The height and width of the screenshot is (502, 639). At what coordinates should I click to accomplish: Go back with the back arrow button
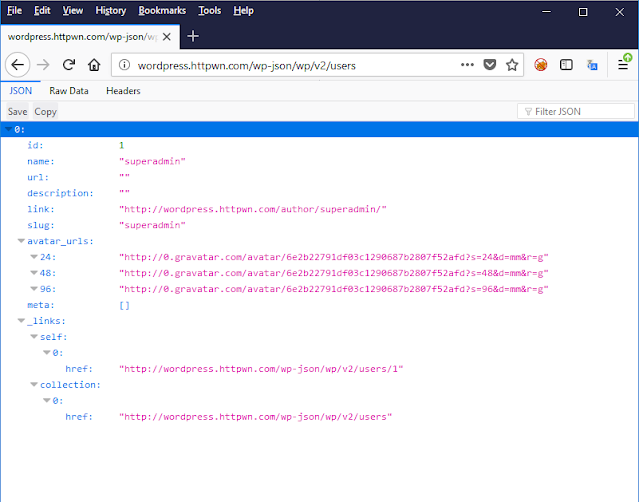tap(18, 65)
